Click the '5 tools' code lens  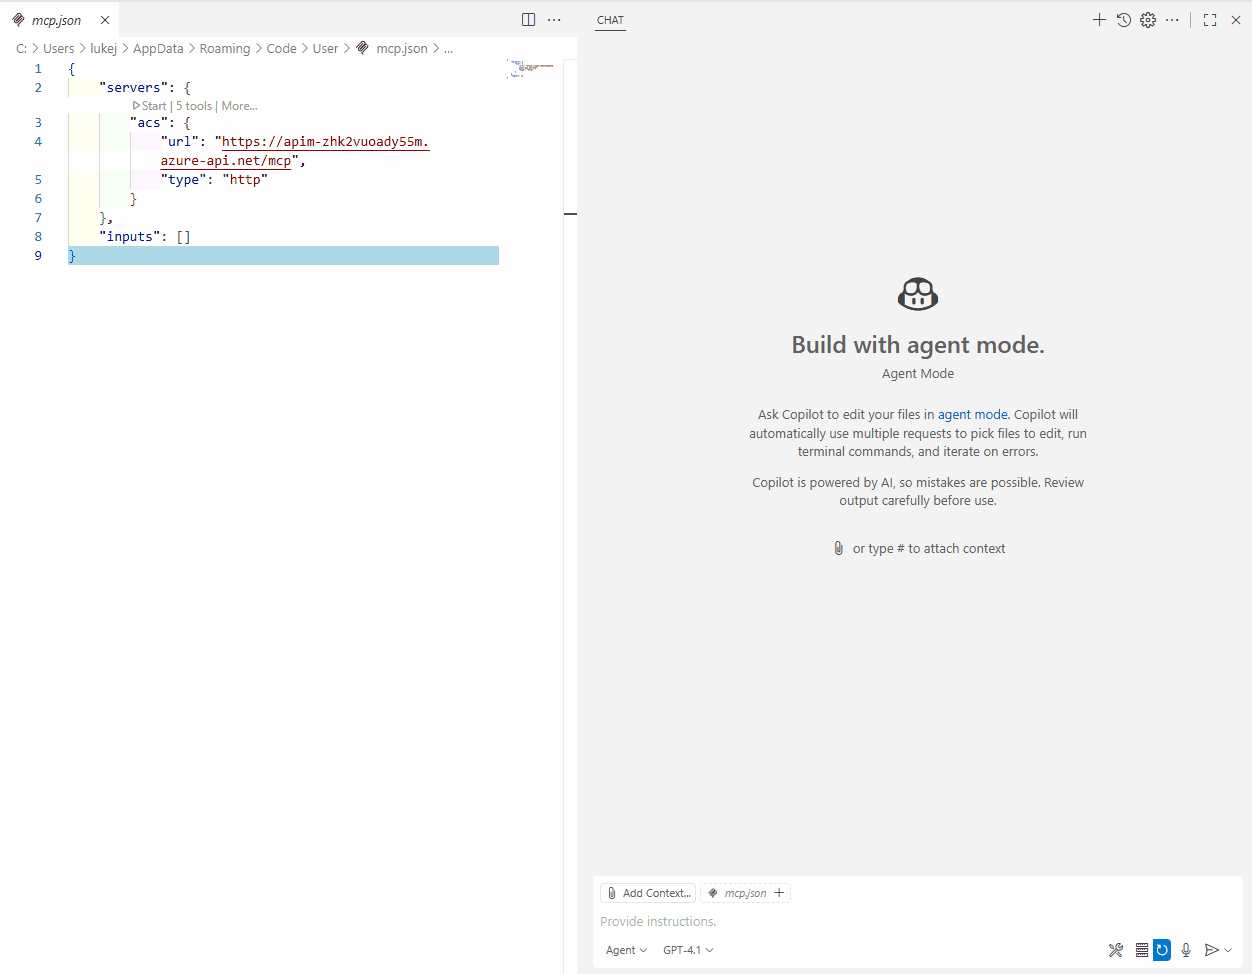194,106
